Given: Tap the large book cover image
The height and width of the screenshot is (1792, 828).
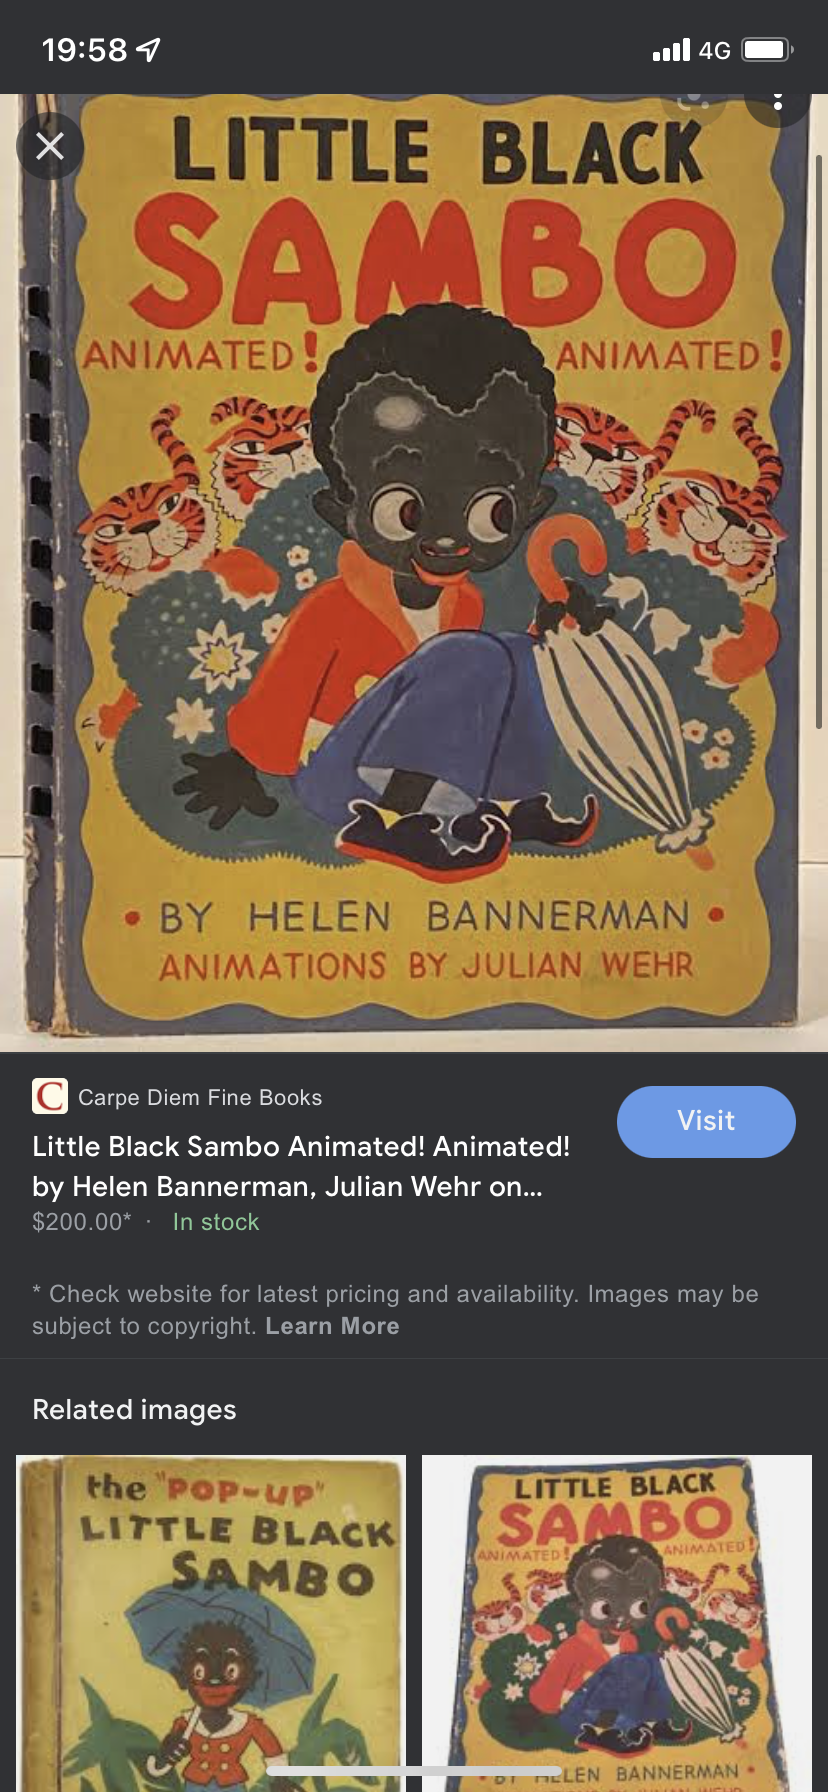Looking at the screenshot, I should point(414,572).
